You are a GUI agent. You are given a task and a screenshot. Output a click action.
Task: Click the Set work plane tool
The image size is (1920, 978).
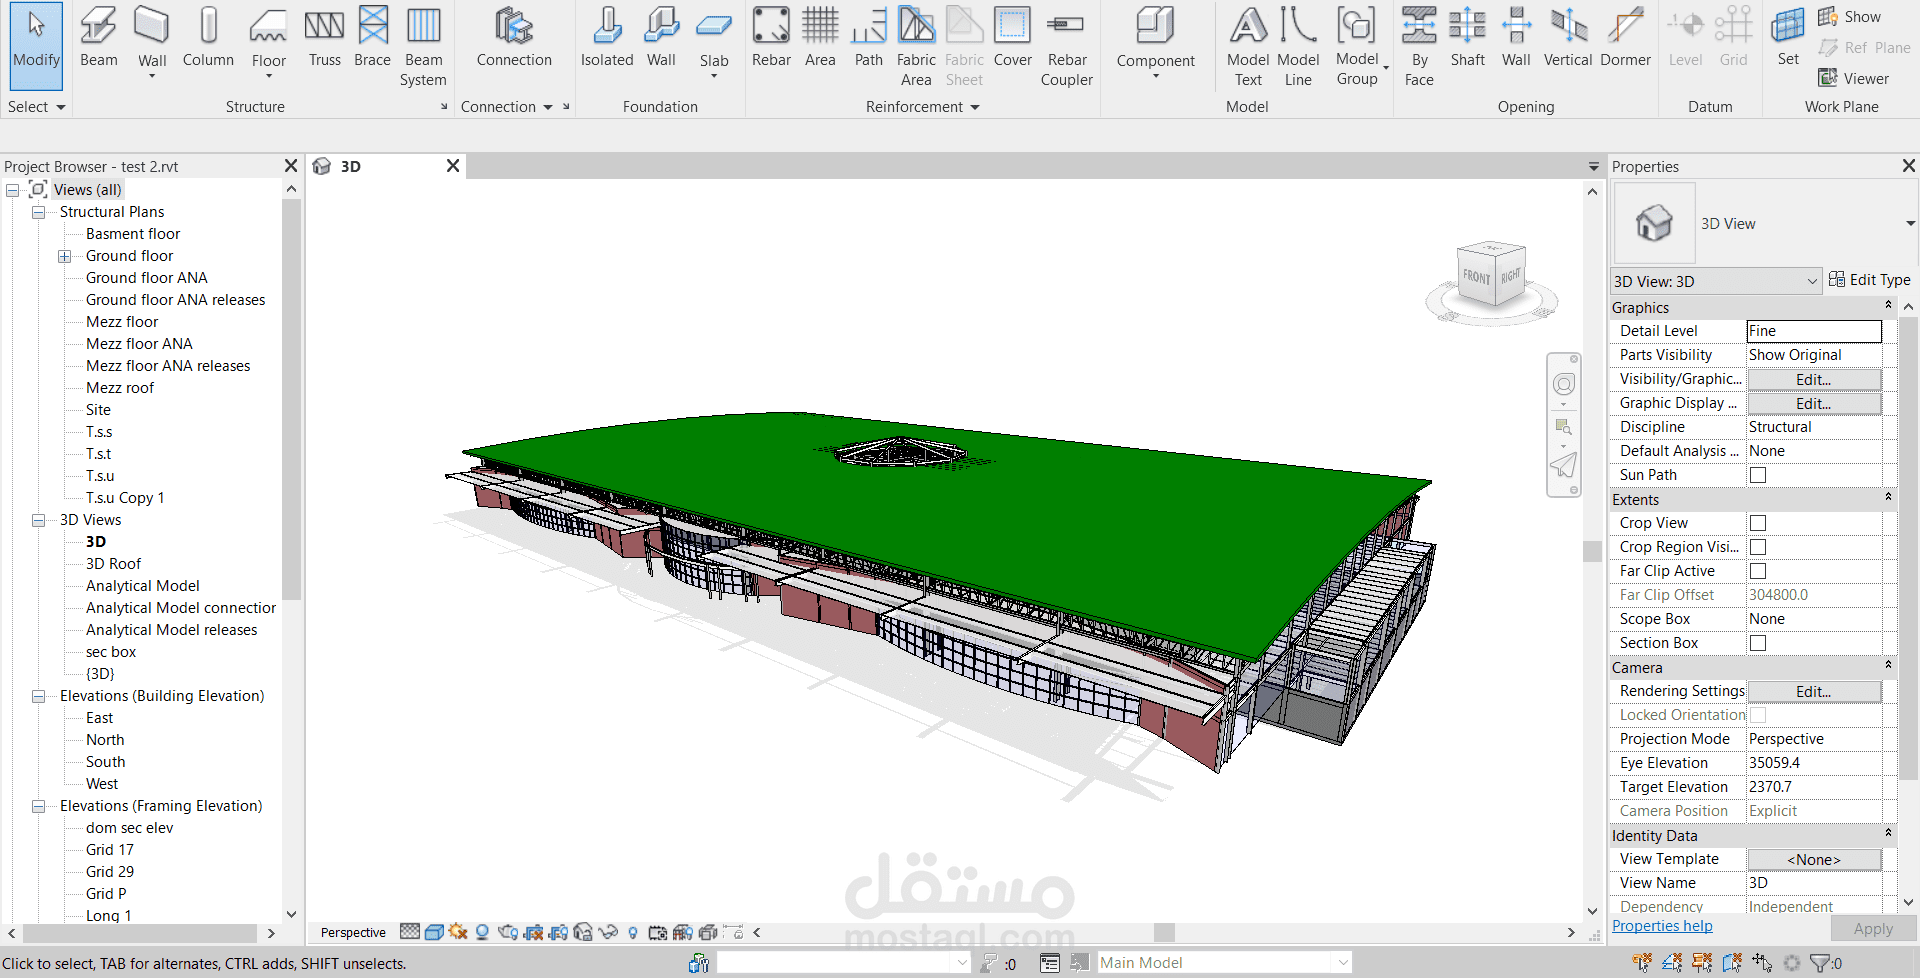1788,38
